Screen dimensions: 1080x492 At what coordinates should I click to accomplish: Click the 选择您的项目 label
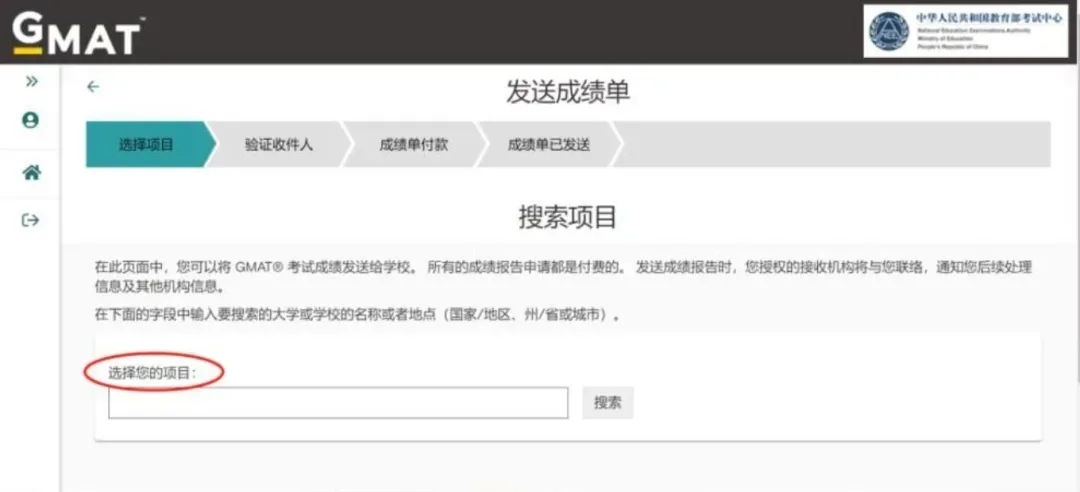153,373
